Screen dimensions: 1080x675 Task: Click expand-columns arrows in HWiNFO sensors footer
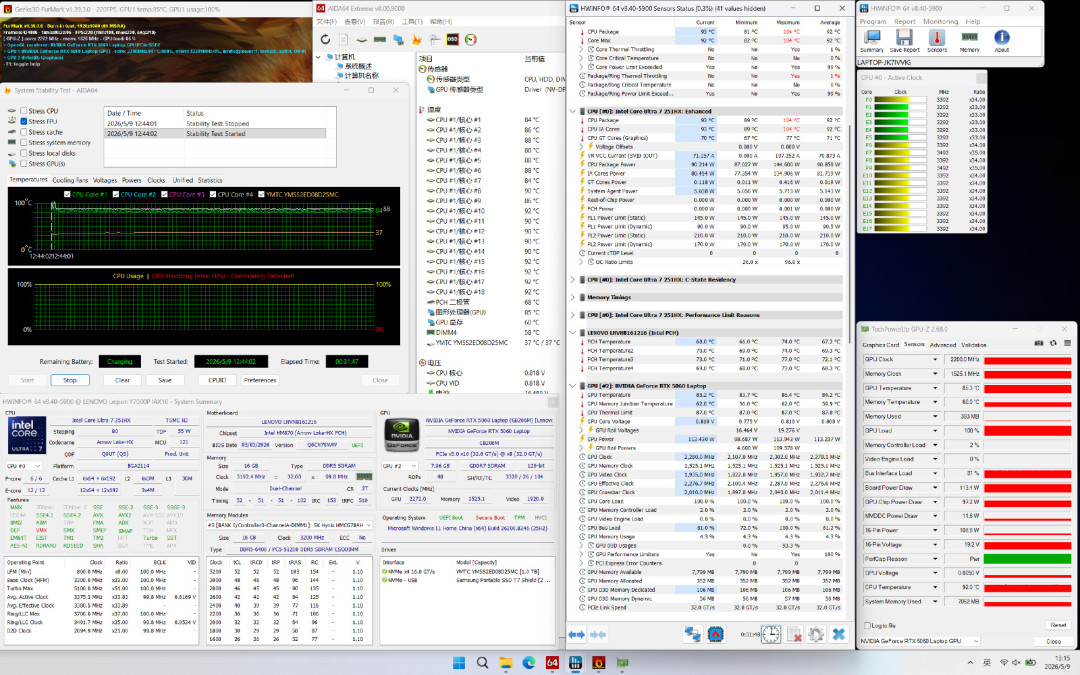577,634
